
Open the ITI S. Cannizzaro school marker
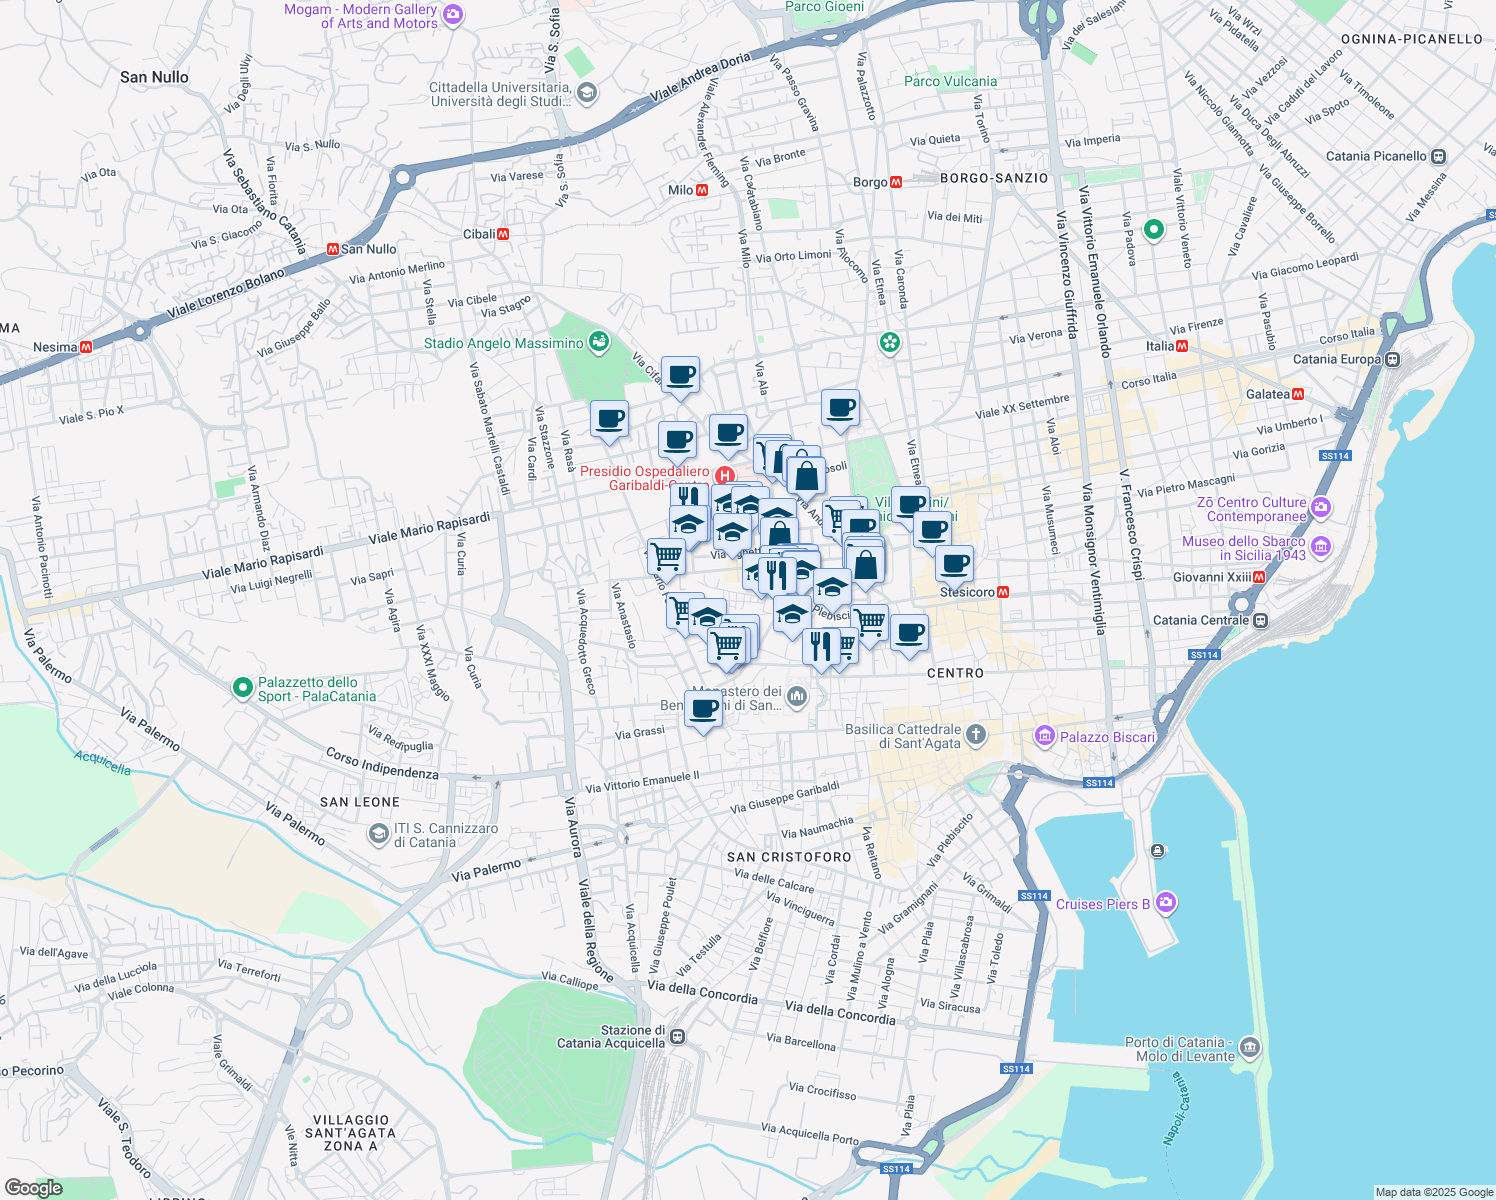click(x=376, y=835)
